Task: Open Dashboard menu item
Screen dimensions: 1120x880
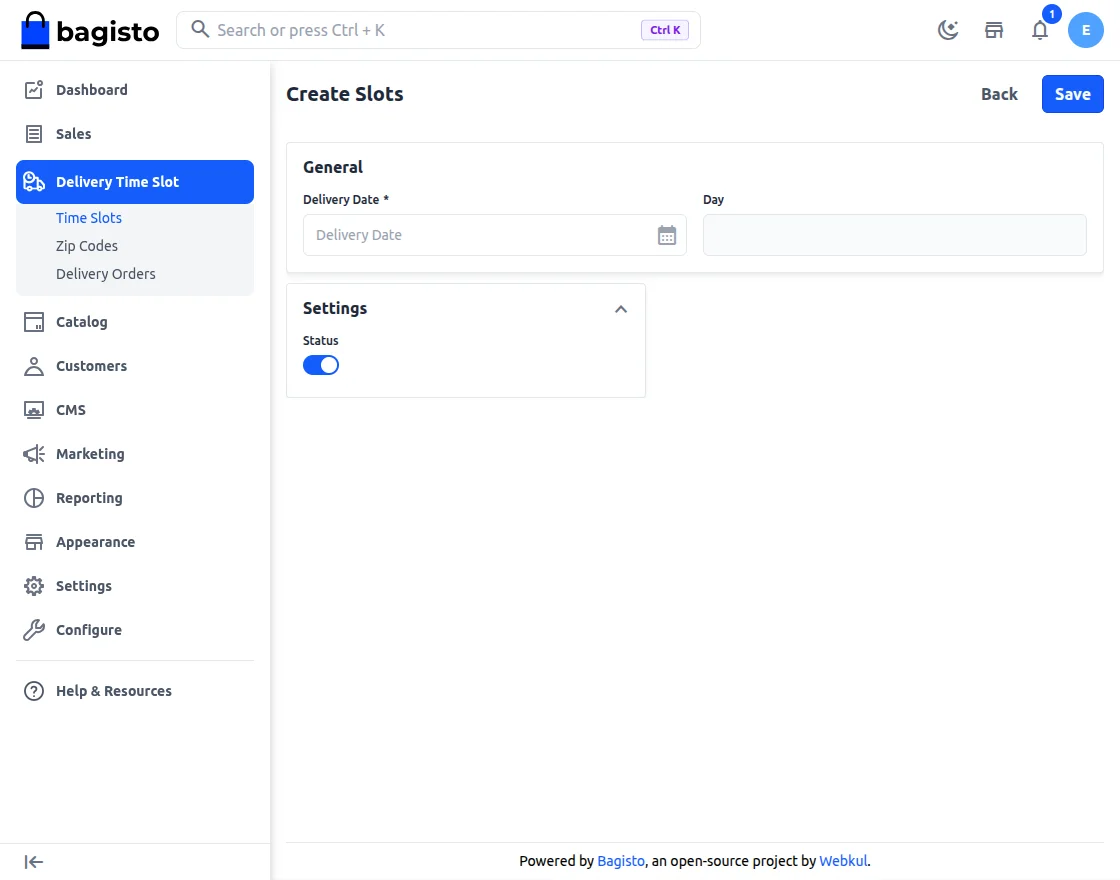Action: click(135, 90)
